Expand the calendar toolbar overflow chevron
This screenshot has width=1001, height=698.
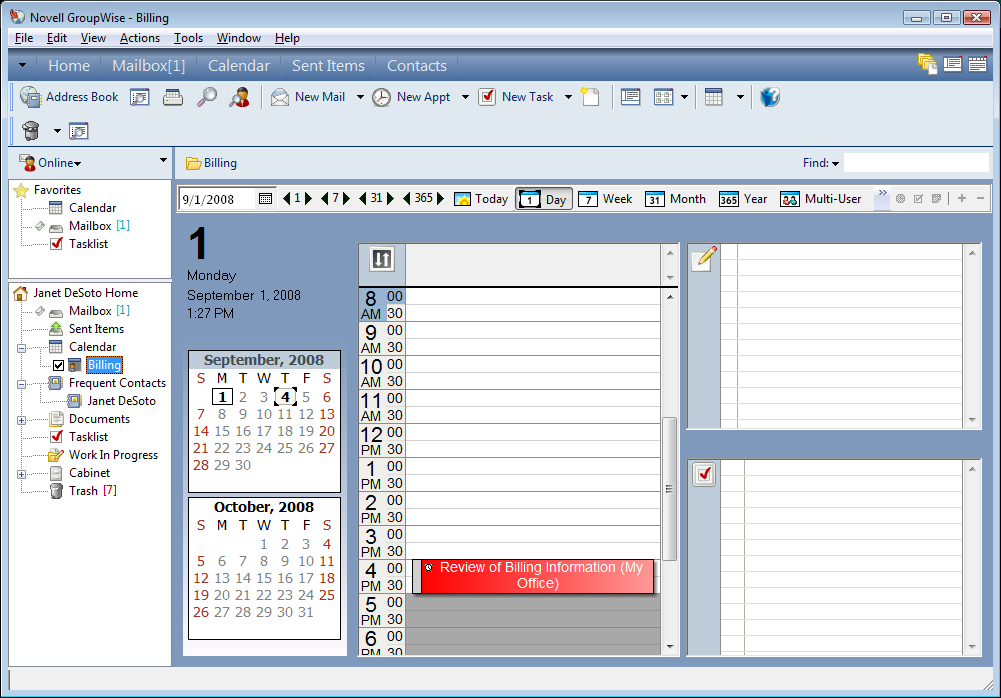pos(882,193)
